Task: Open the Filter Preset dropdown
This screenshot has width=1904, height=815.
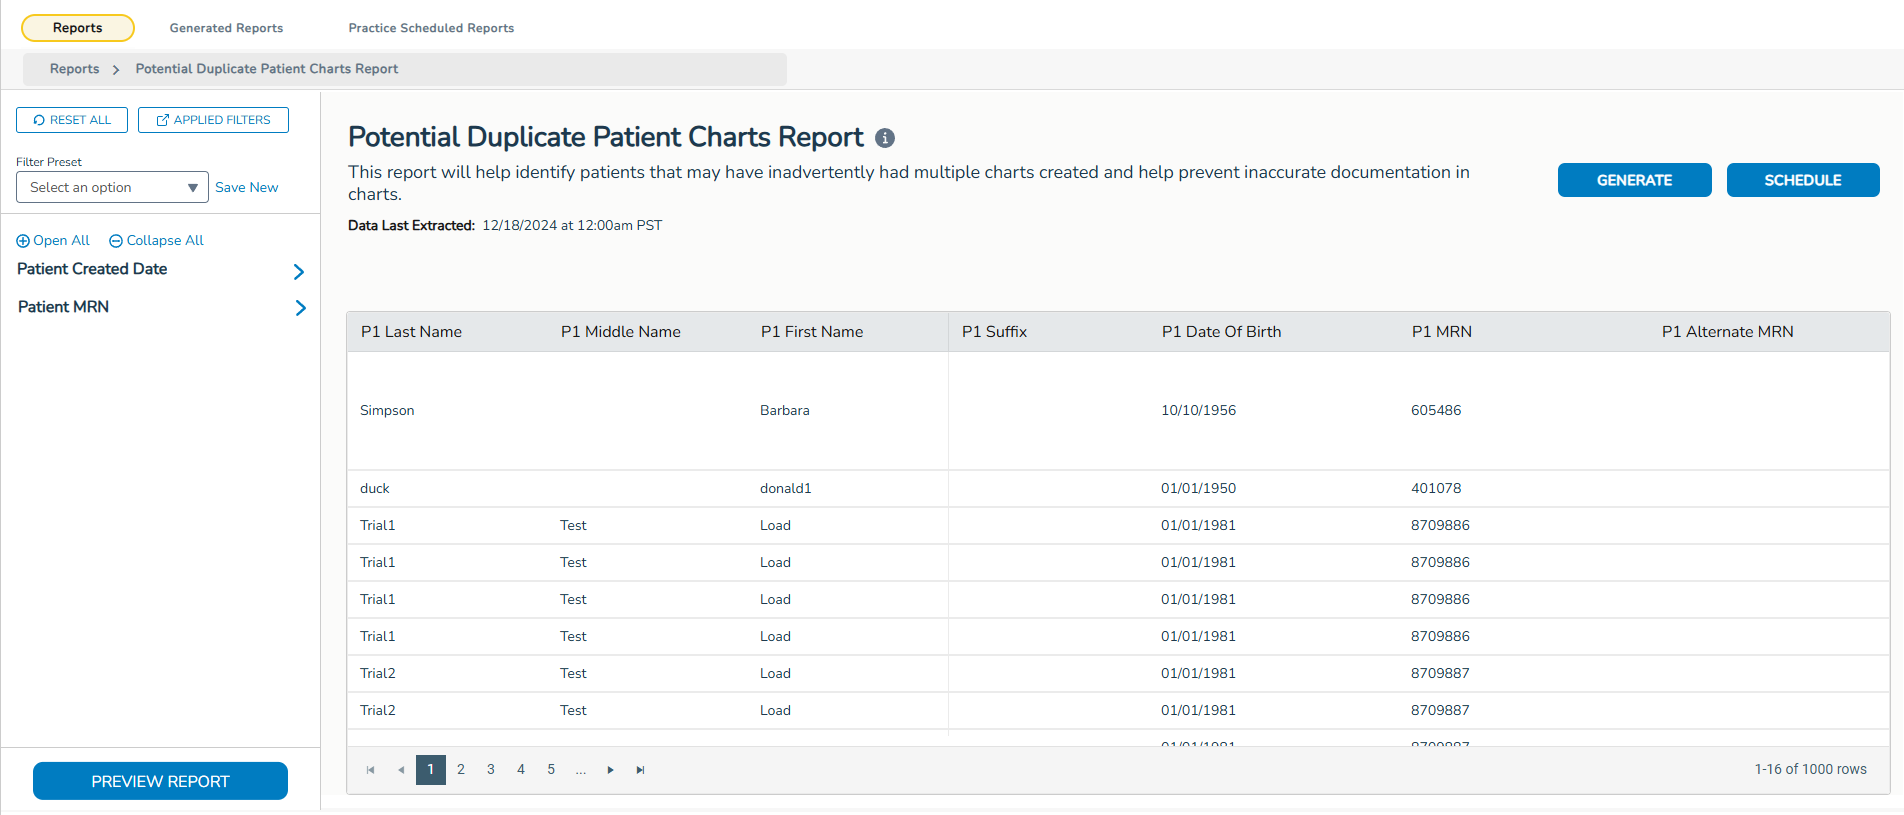Action: tap(112, 188)
